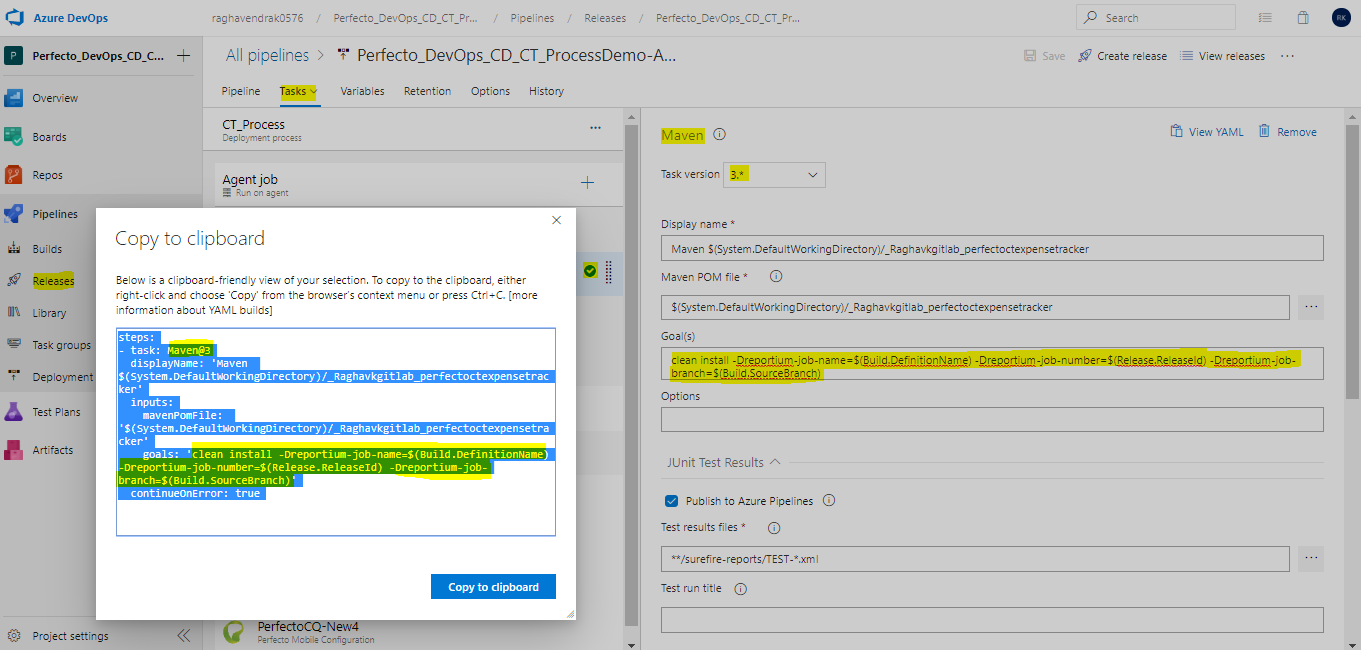
Task: Collapse the sidebar with double chevron
Action: pos(184,636)
